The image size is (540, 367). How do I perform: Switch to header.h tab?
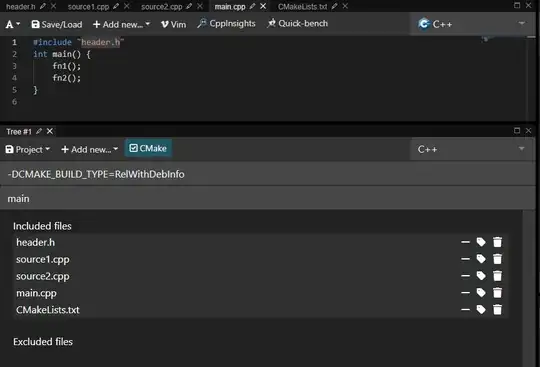21,7
